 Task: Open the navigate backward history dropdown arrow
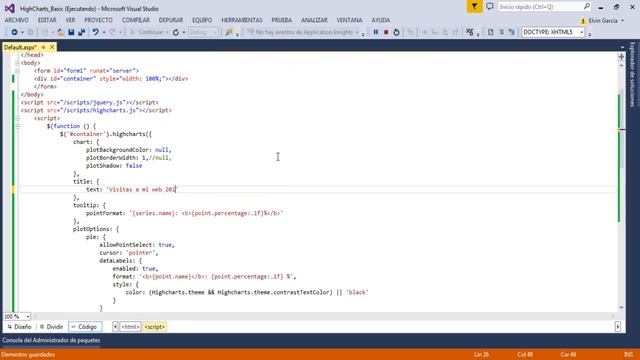click(22, 32)
